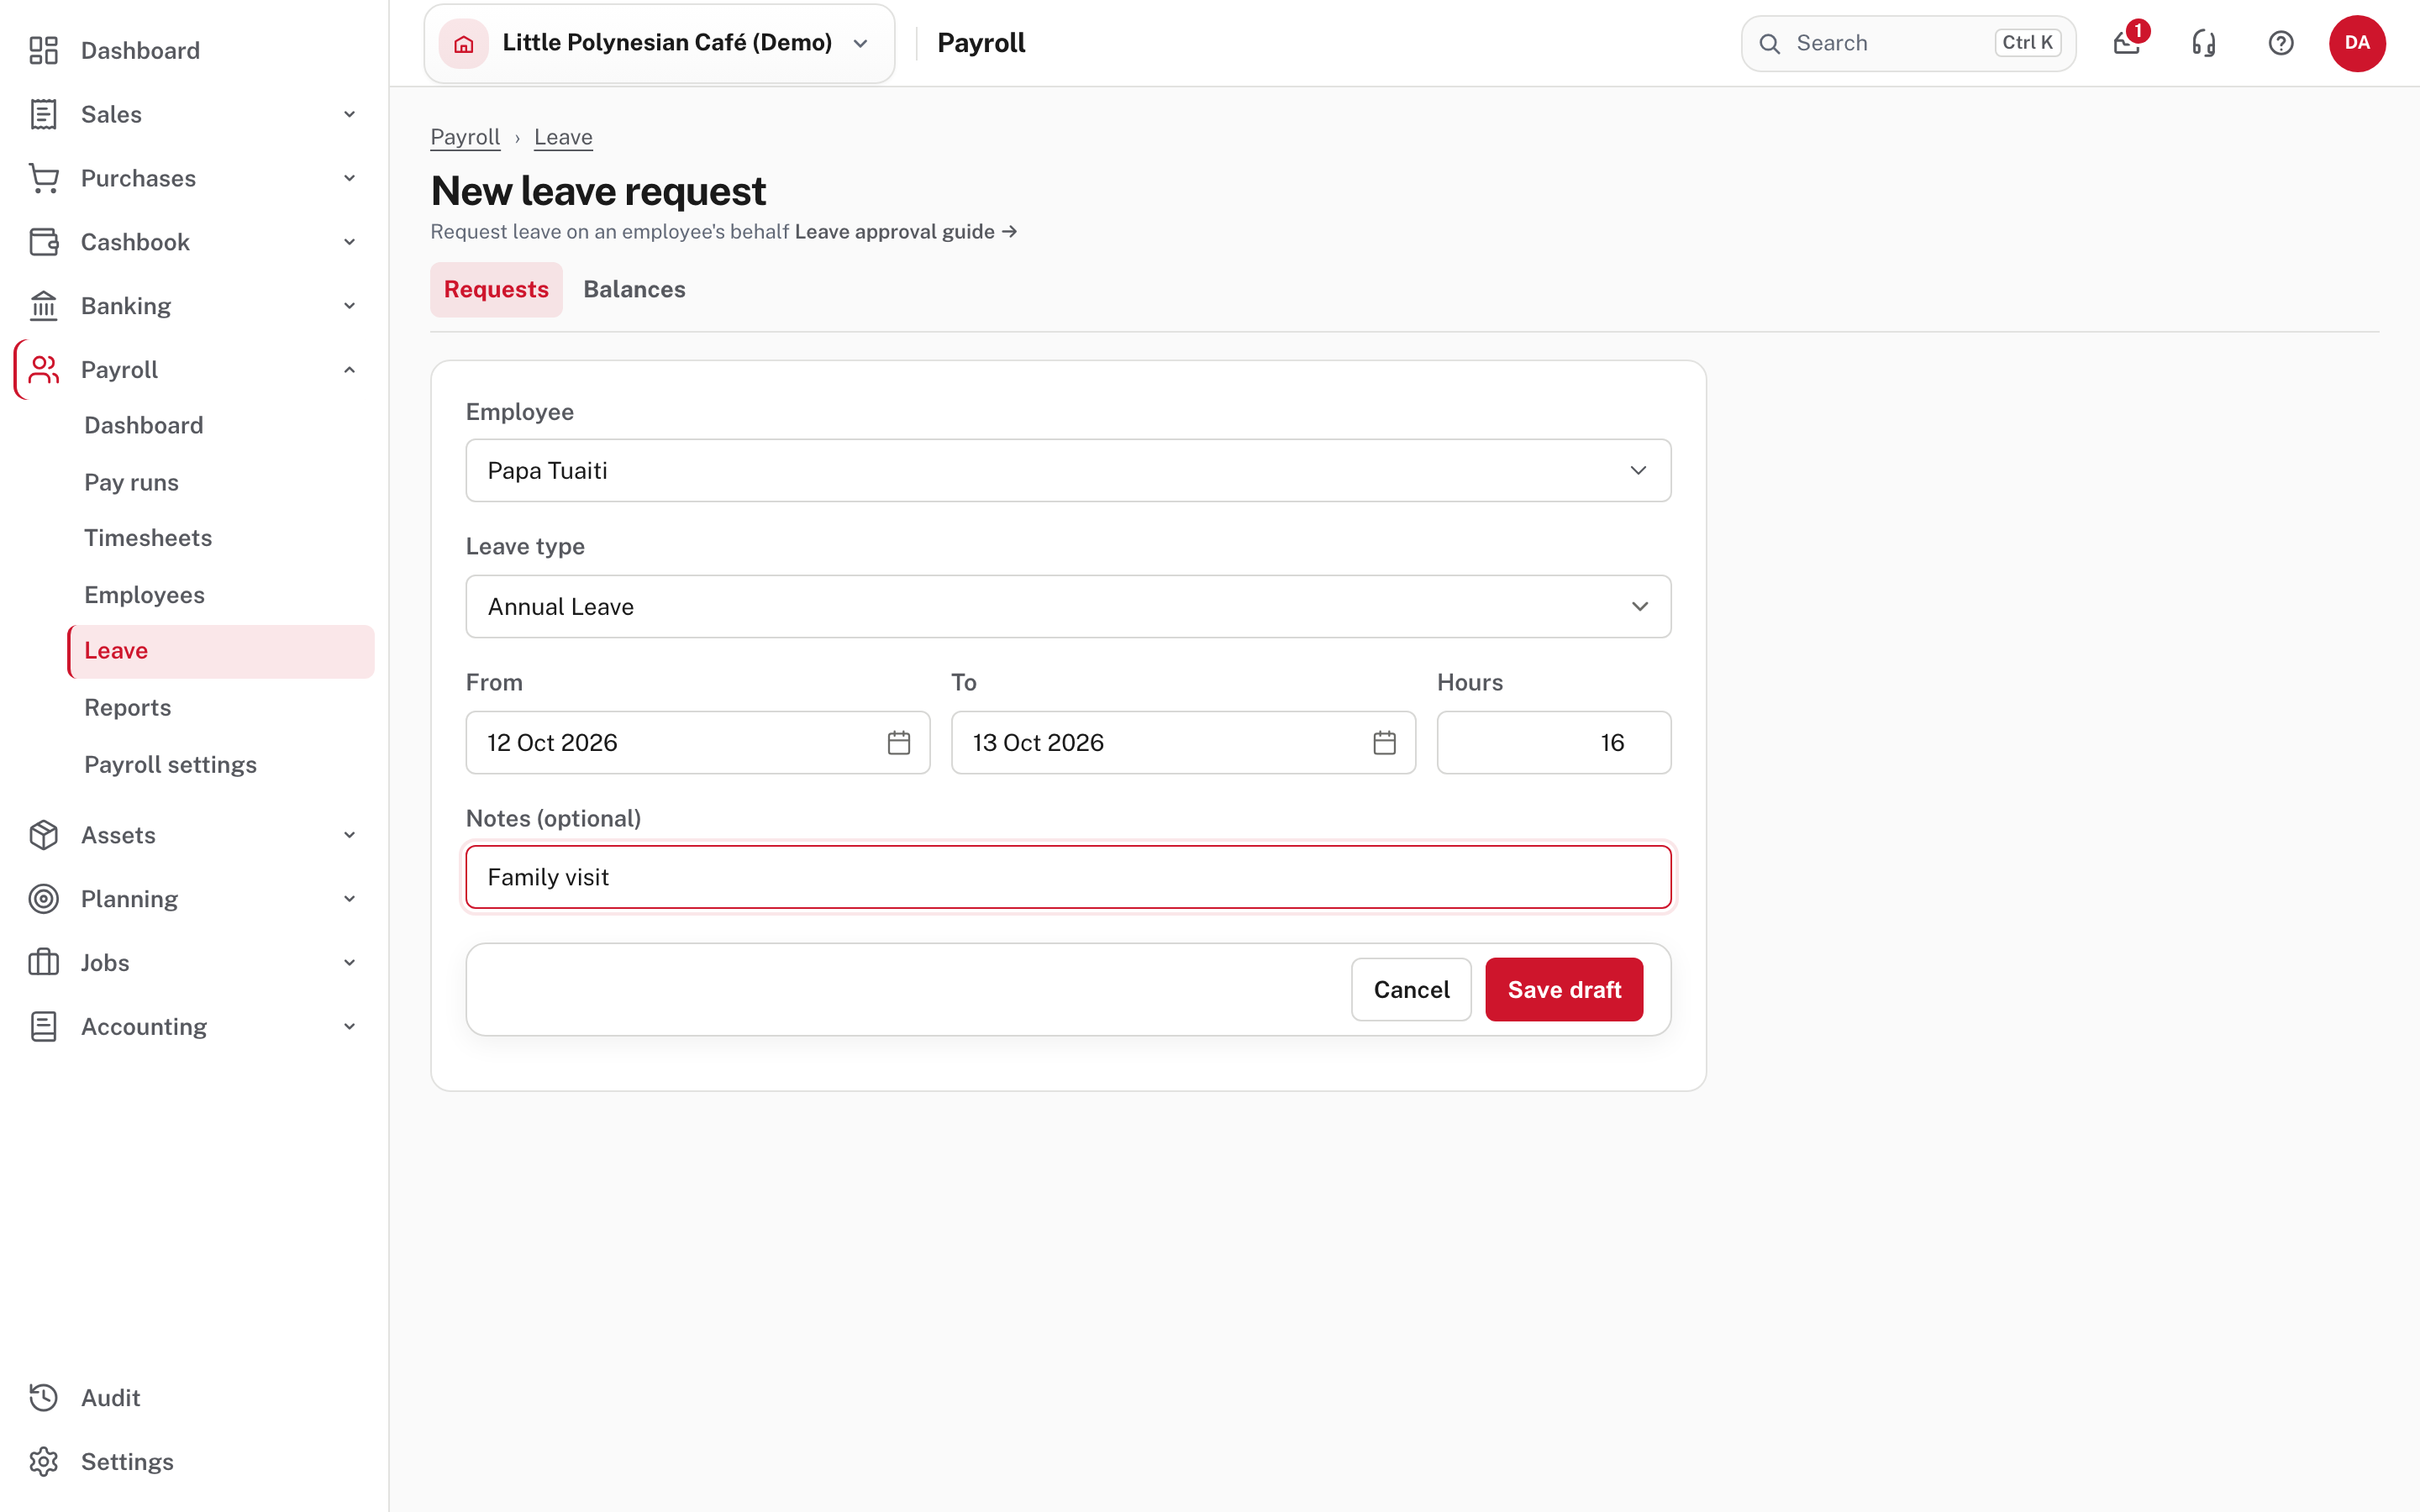Click the Save draft button
The image size is (2420, 1512).
coord(1564,990)
